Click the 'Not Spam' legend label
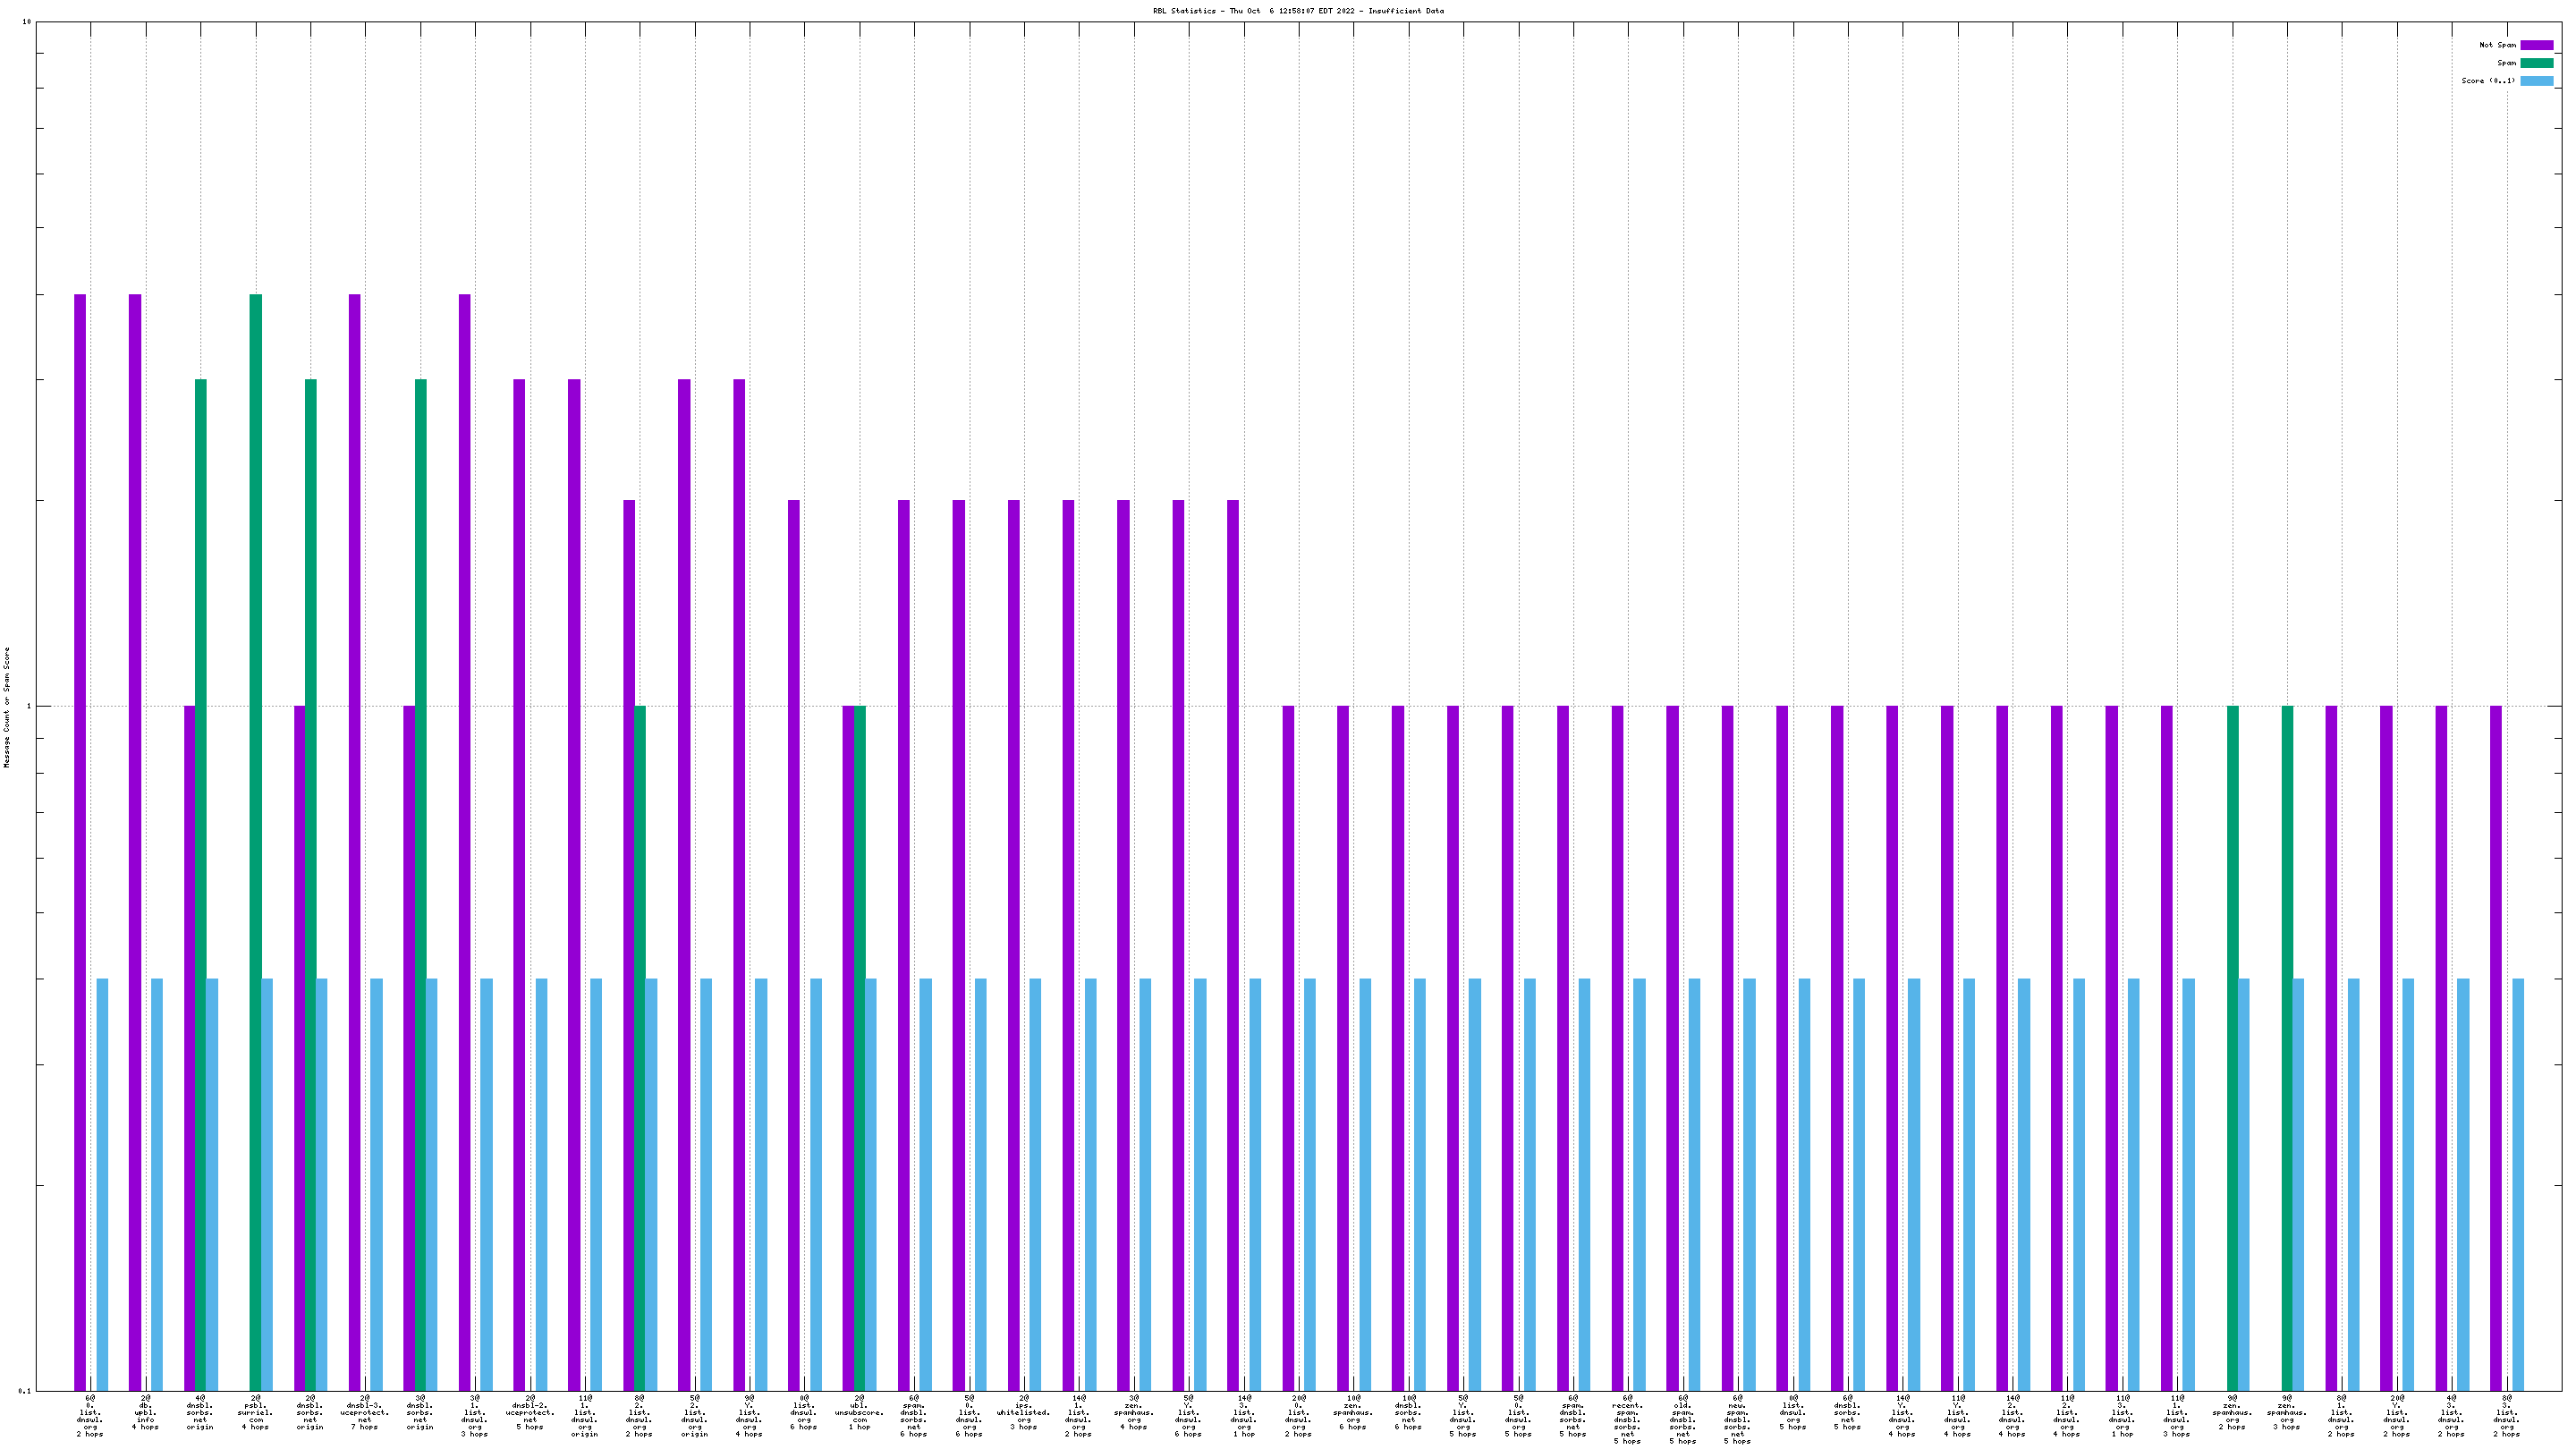2576x1449 pixels. pos(2497,45)
